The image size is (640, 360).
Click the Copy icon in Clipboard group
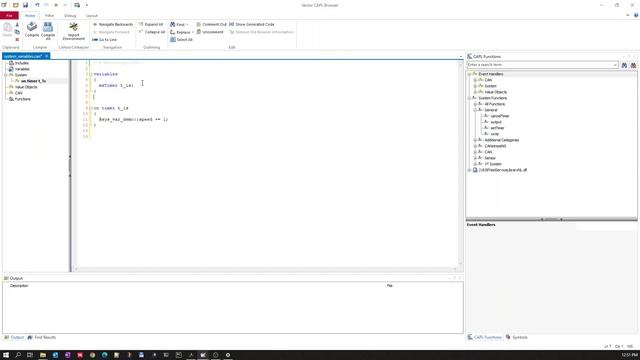click(17, 32)
